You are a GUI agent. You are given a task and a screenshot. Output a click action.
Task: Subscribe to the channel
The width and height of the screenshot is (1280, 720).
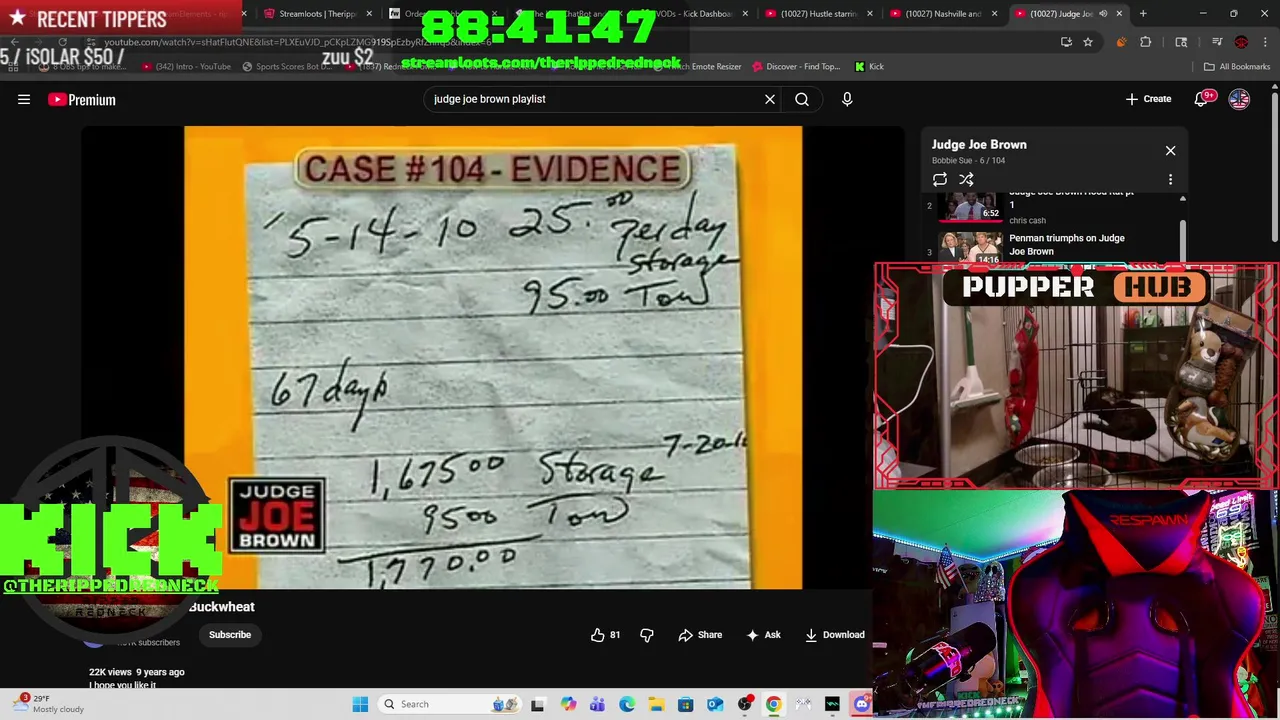[230, 635]
